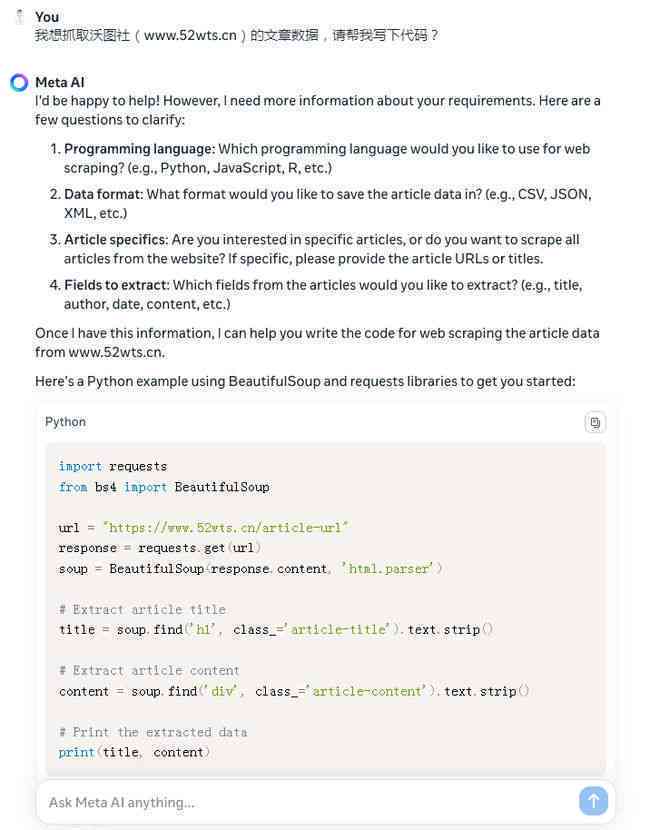Click the print(title, content) code line
The height and width of the screenshot is (830, 660).
click(134, 752)
